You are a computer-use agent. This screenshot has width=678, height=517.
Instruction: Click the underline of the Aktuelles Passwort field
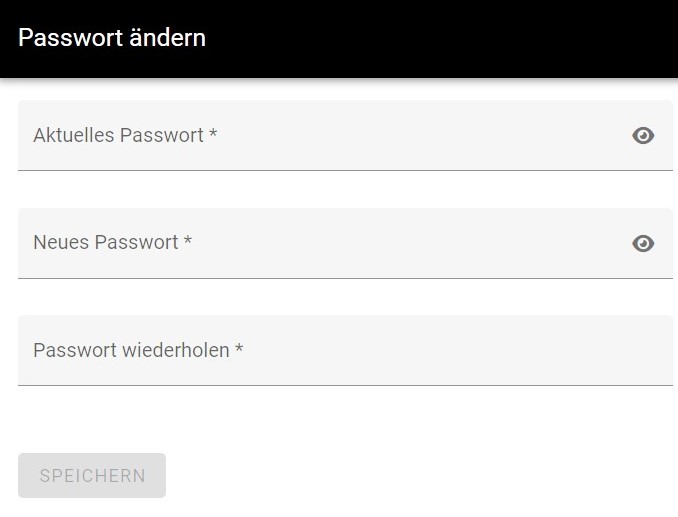tap(345, 170)
